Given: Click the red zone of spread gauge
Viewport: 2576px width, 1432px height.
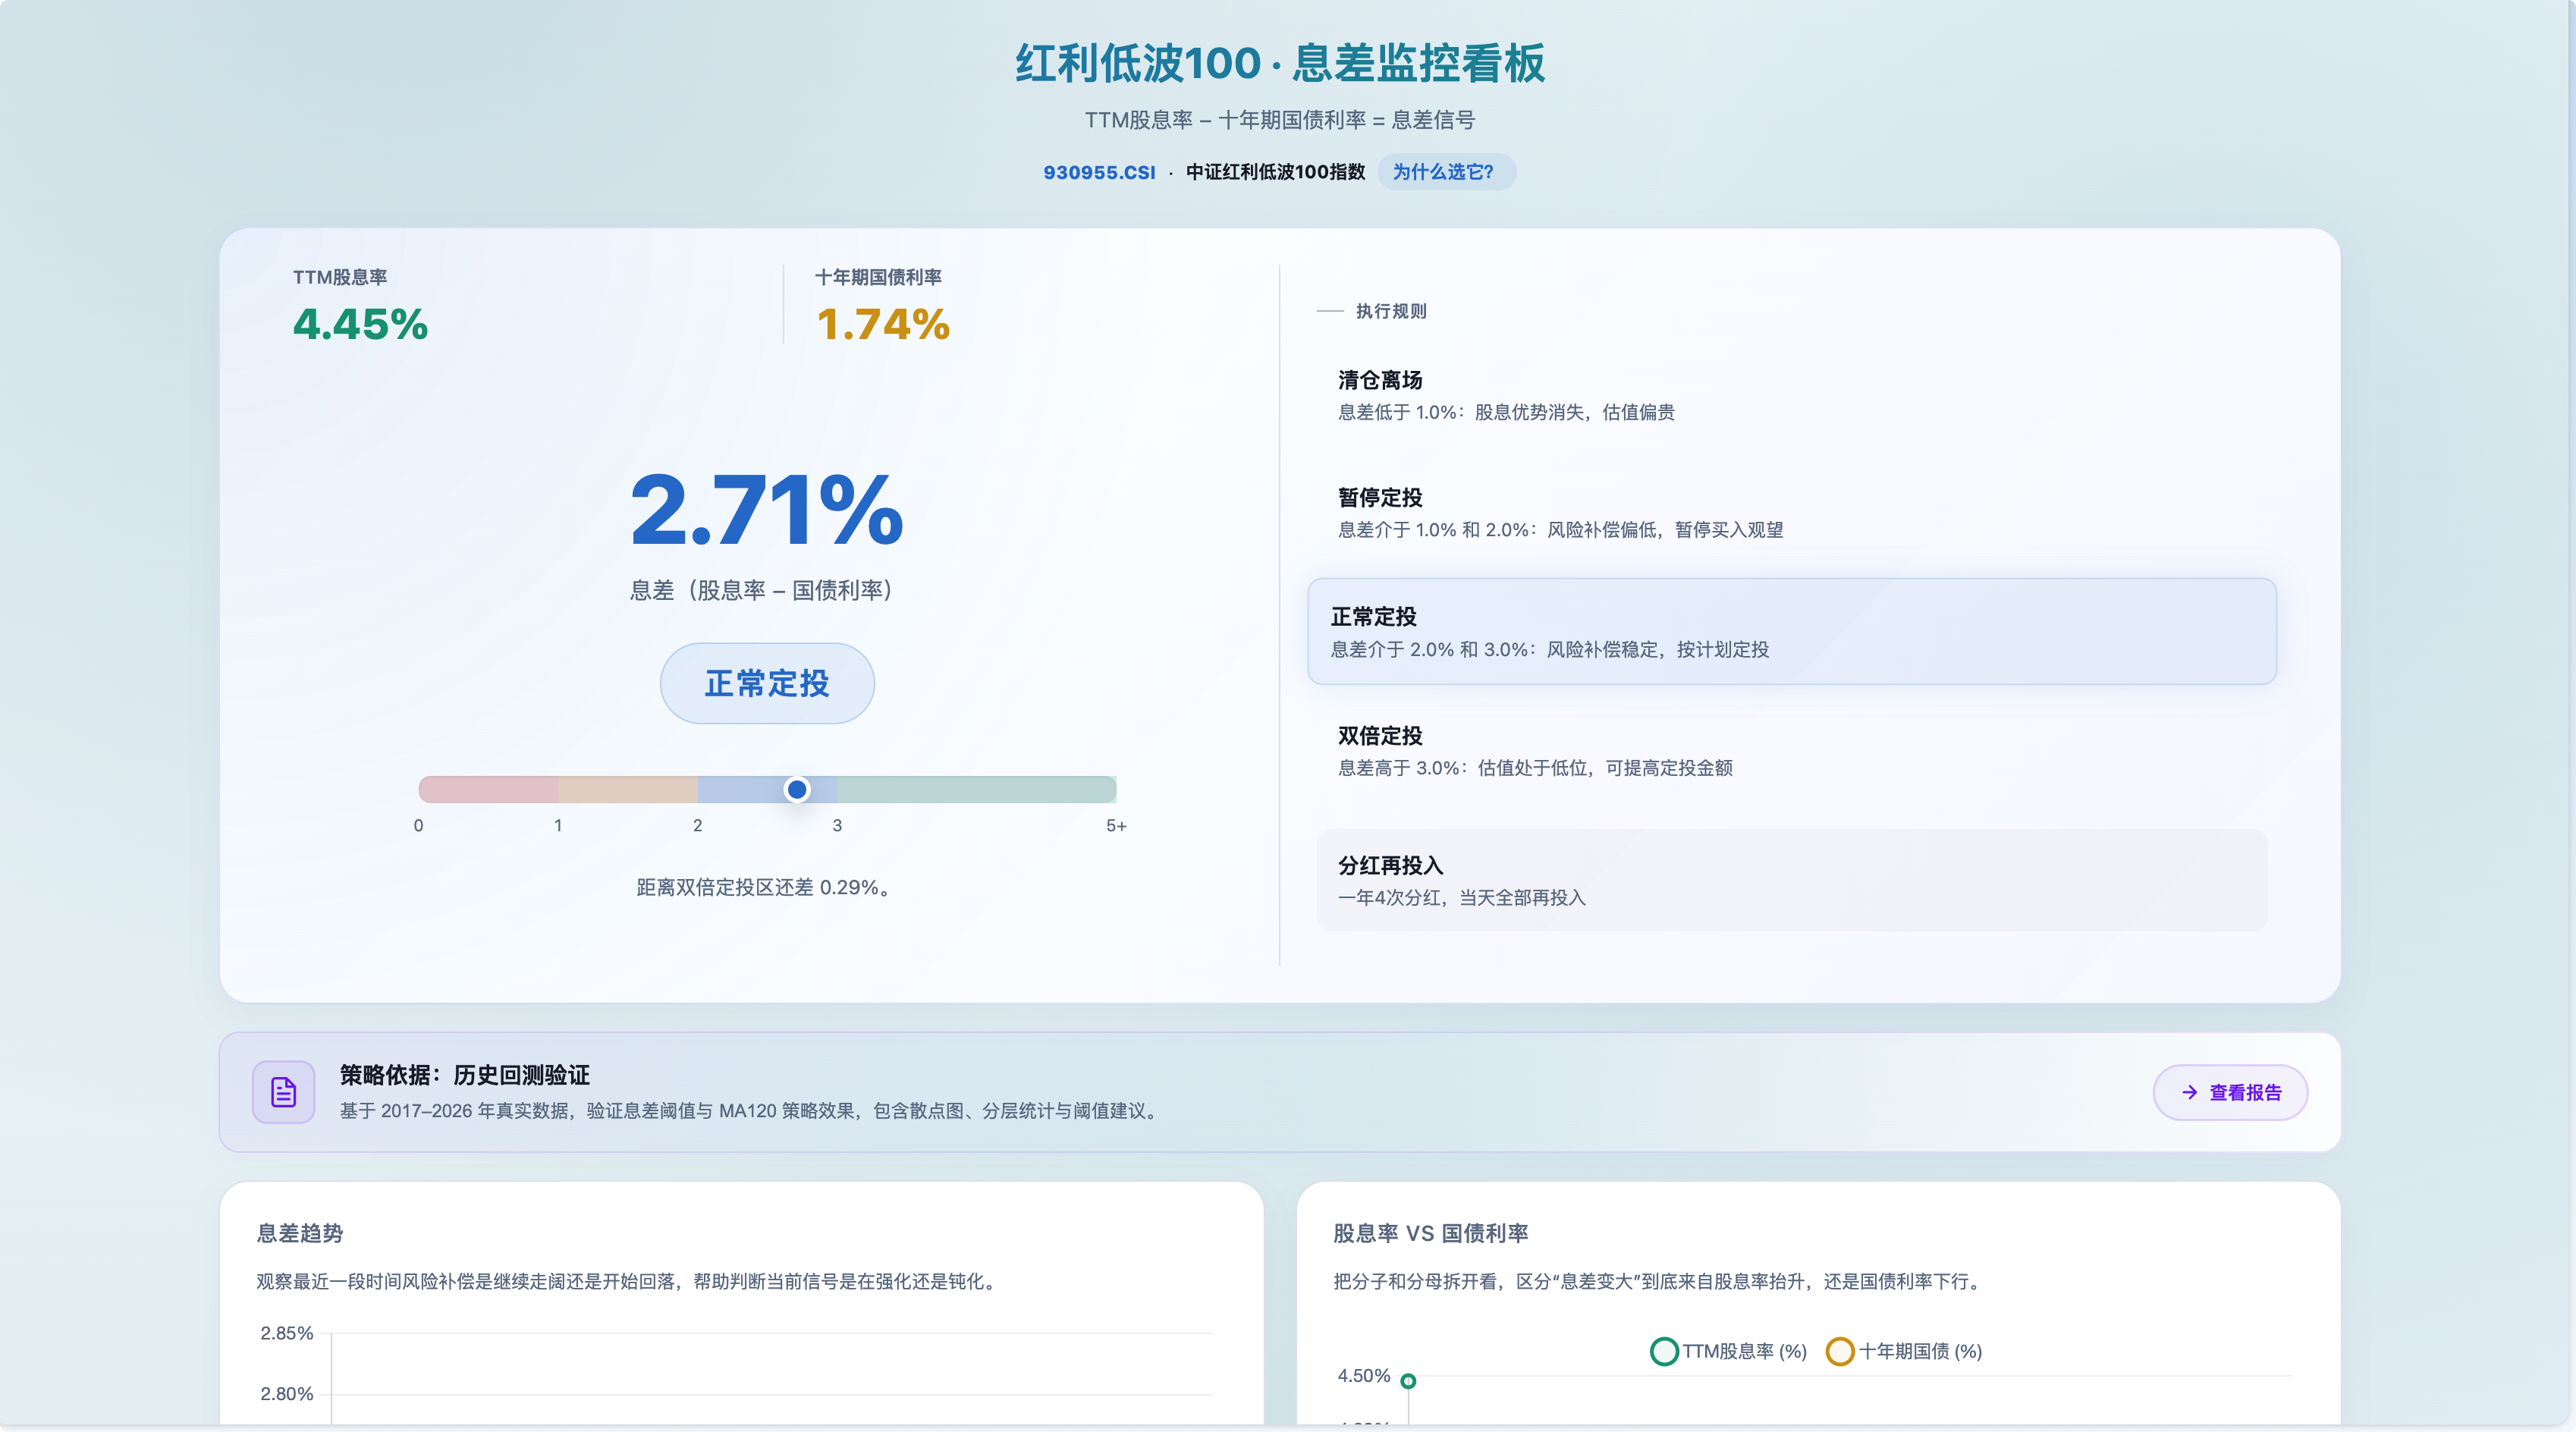Looking at the screenshot, I should (488, 789).
